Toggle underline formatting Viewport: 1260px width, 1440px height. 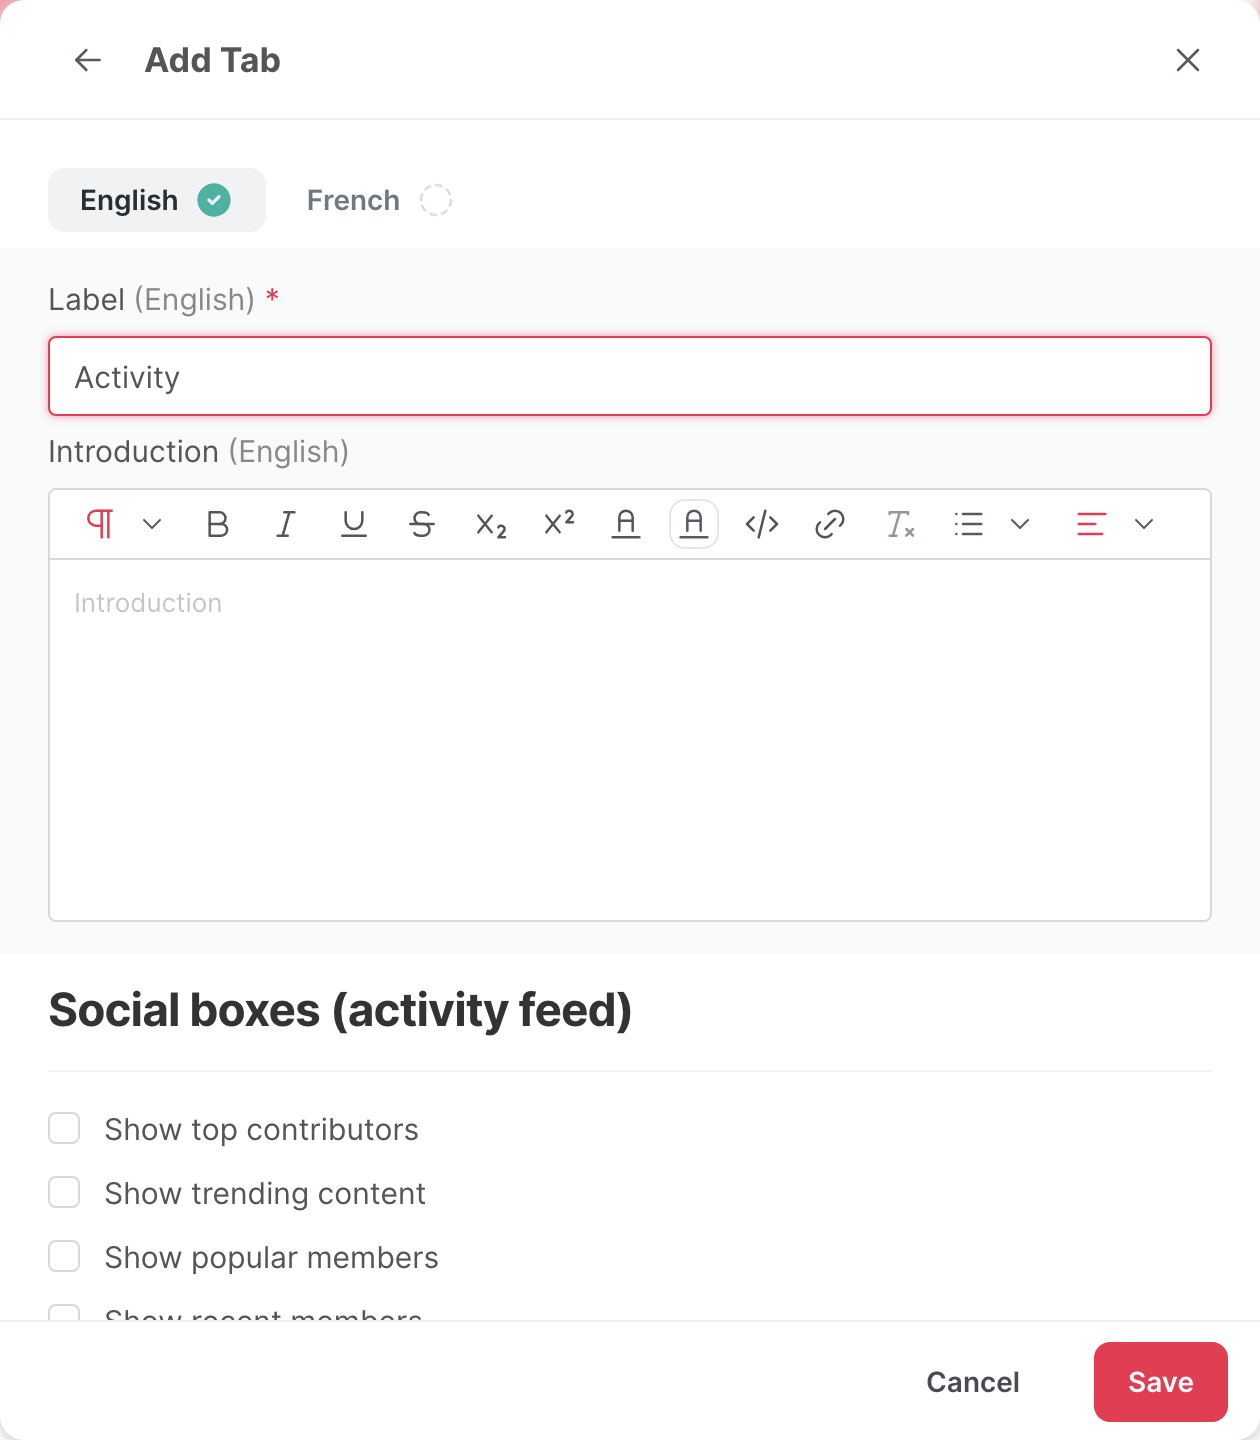click(x=354, y=524)
